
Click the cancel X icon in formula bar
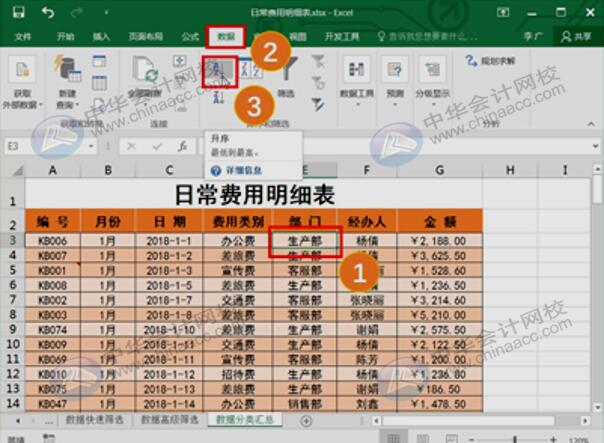coord(131,146)
